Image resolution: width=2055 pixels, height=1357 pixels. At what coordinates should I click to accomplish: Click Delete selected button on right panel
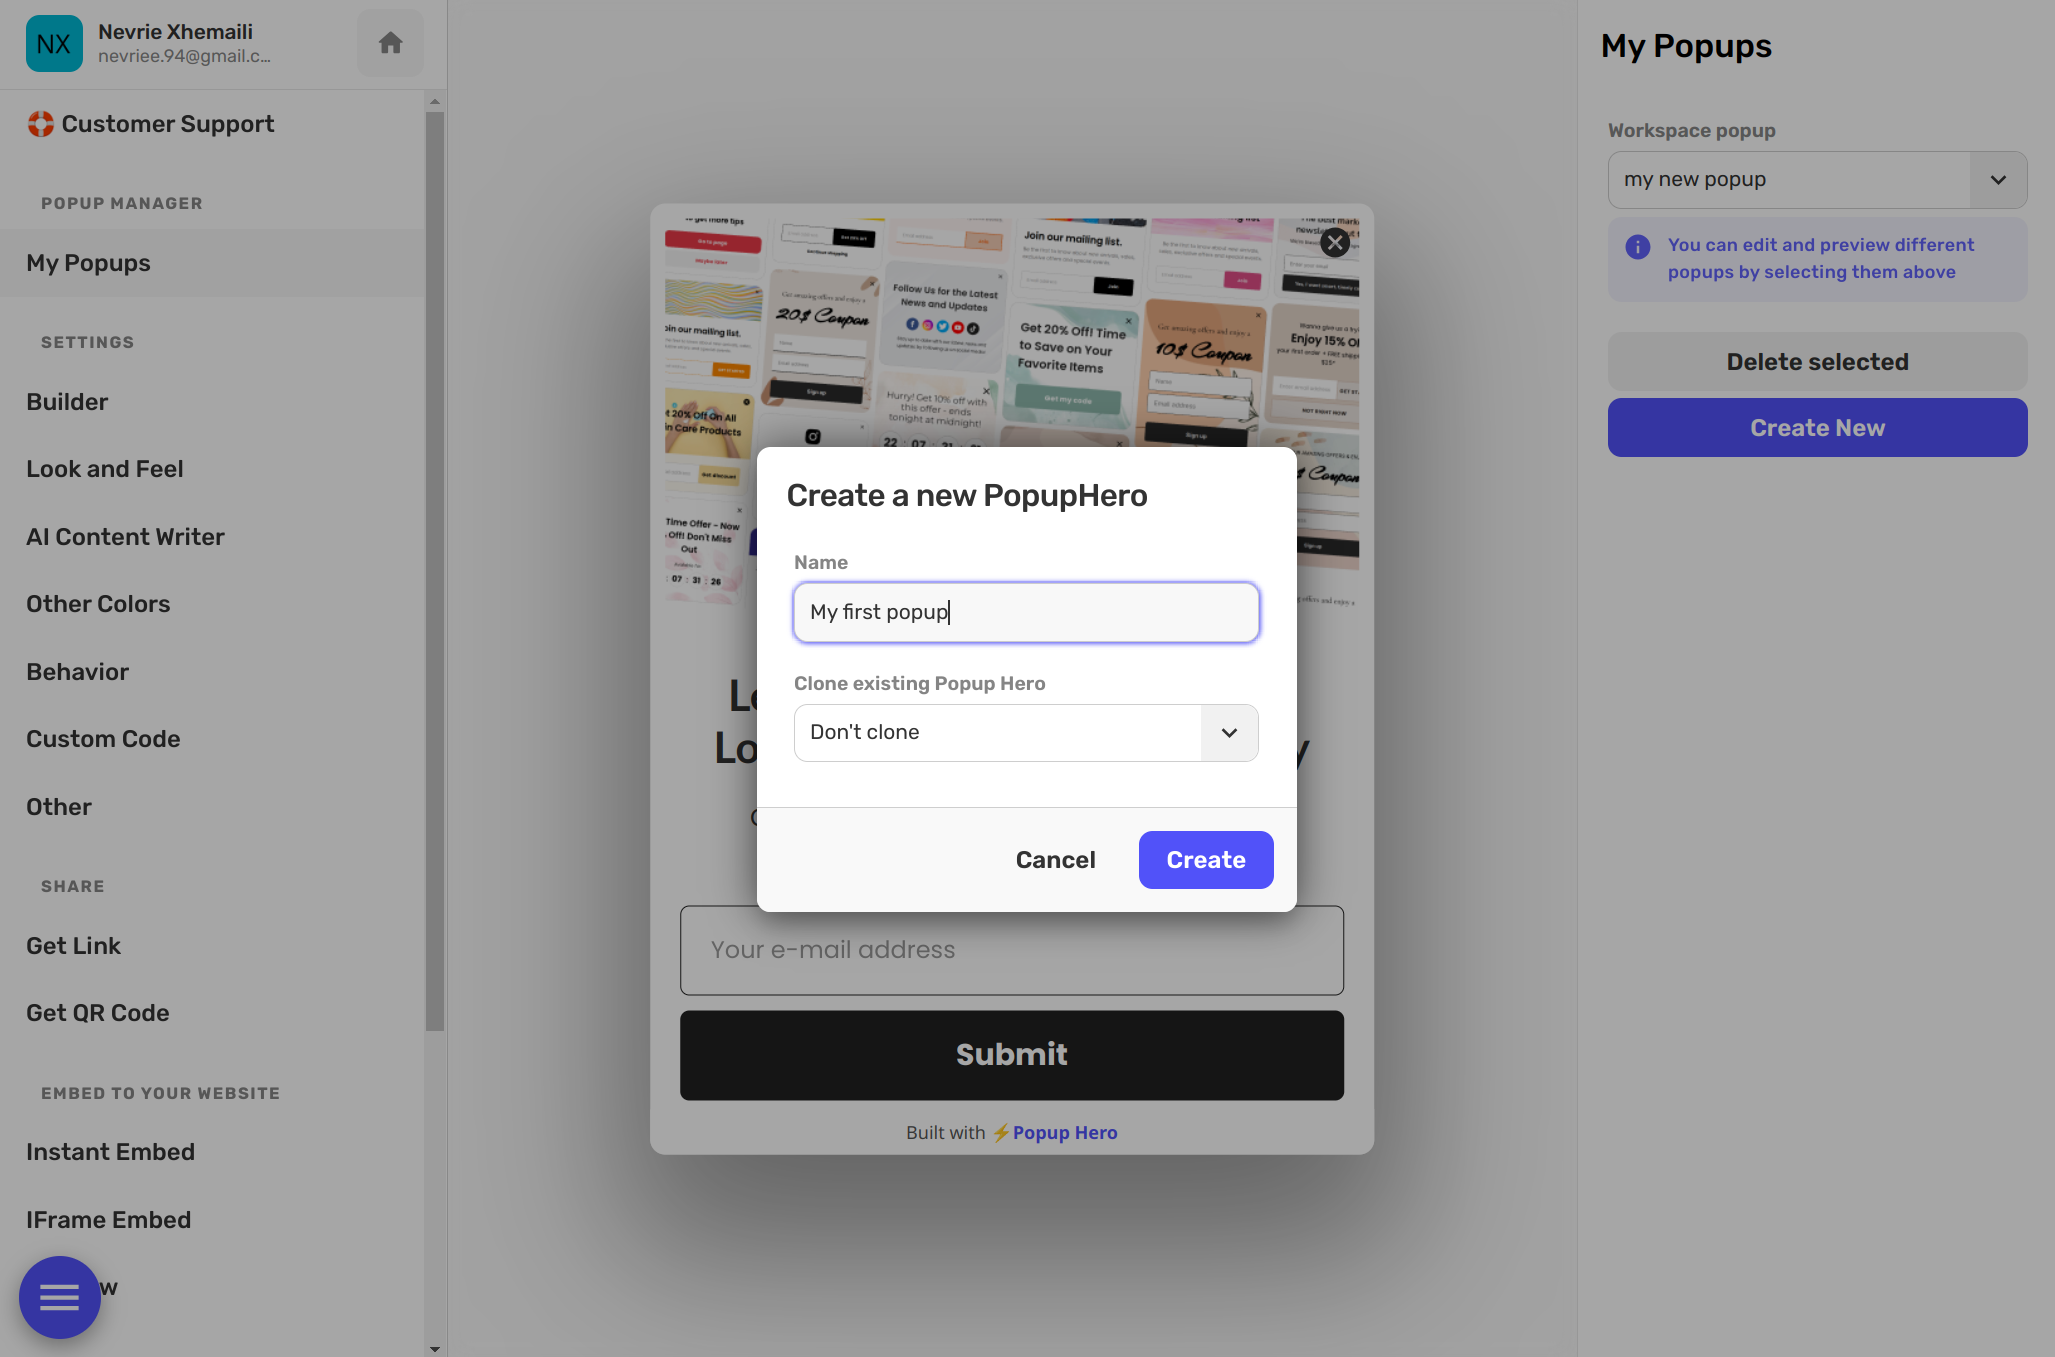[x=1817, y=360]
